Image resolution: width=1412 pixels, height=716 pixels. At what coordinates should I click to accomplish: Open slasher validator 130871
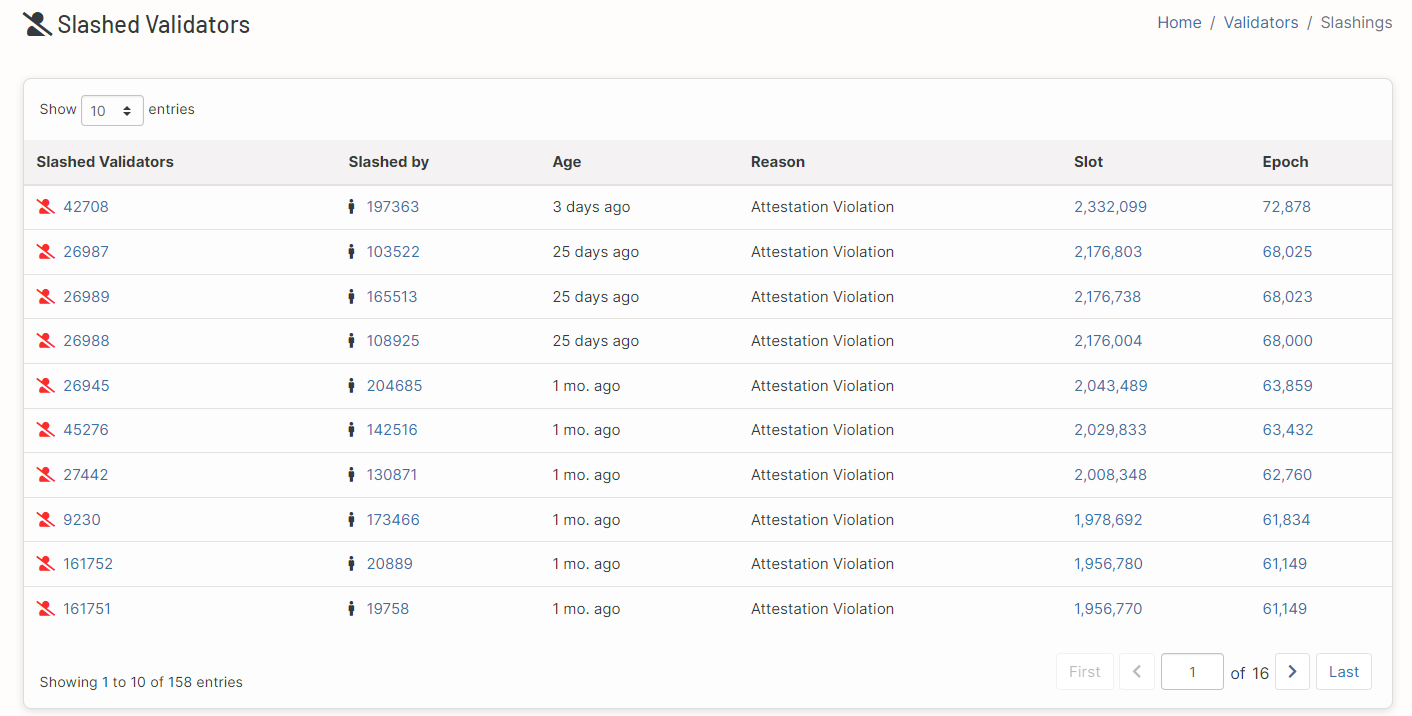click(392, 475)
